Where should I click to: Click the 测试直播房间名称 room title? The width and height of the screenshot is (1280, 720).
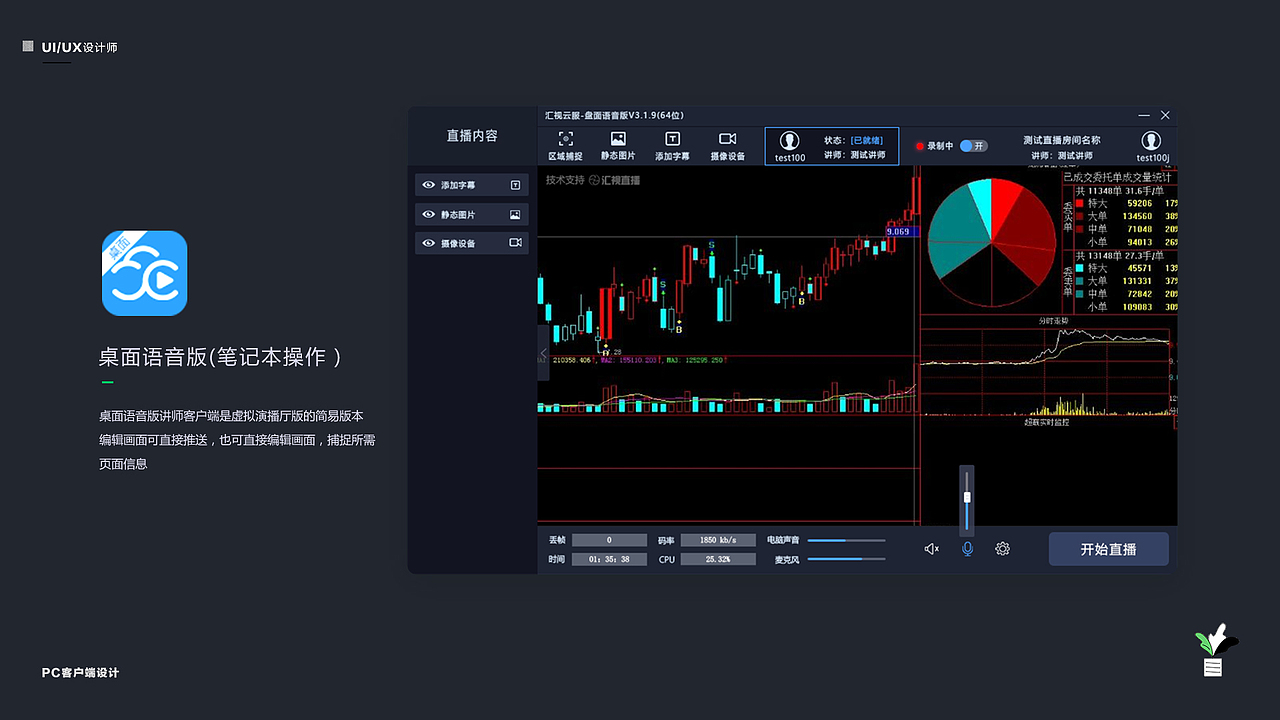1061,141
